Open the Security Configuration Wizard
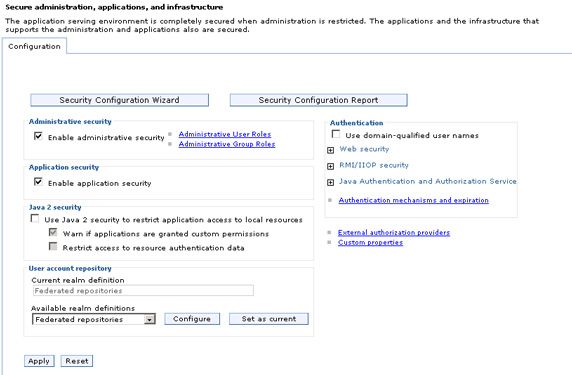 119,100
